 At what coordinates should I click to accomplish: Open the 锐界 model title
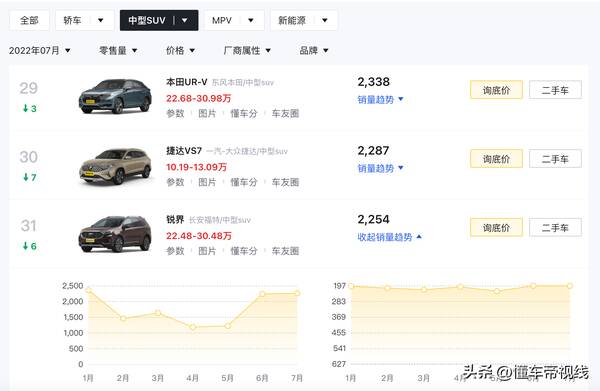175,220
